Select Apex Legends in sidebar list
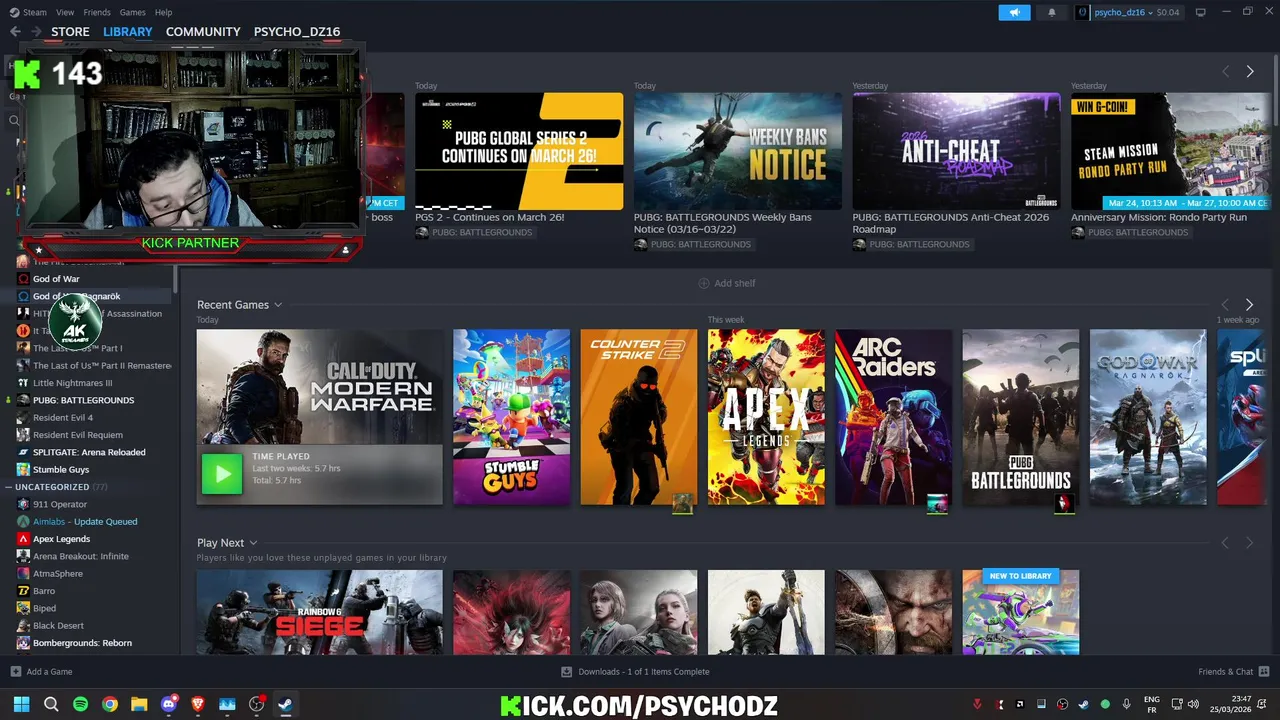The width and height of the screenshot is (1280, 720). tap(61, 539)
